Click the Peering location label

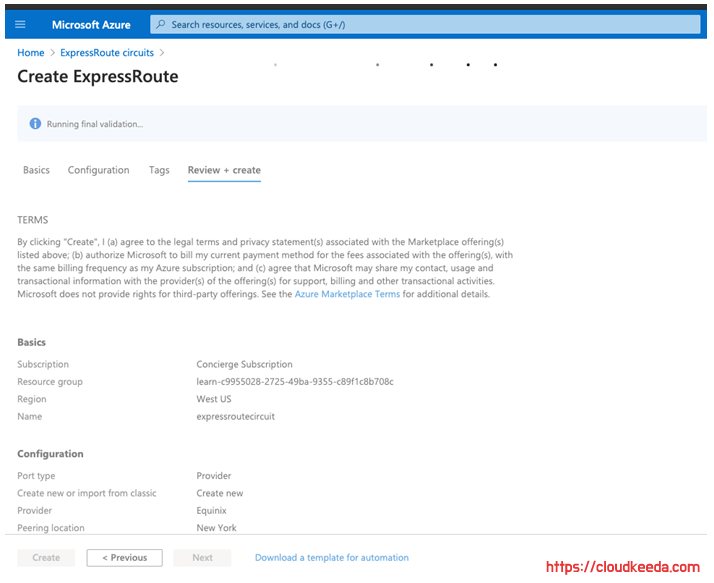pos(51,528)
